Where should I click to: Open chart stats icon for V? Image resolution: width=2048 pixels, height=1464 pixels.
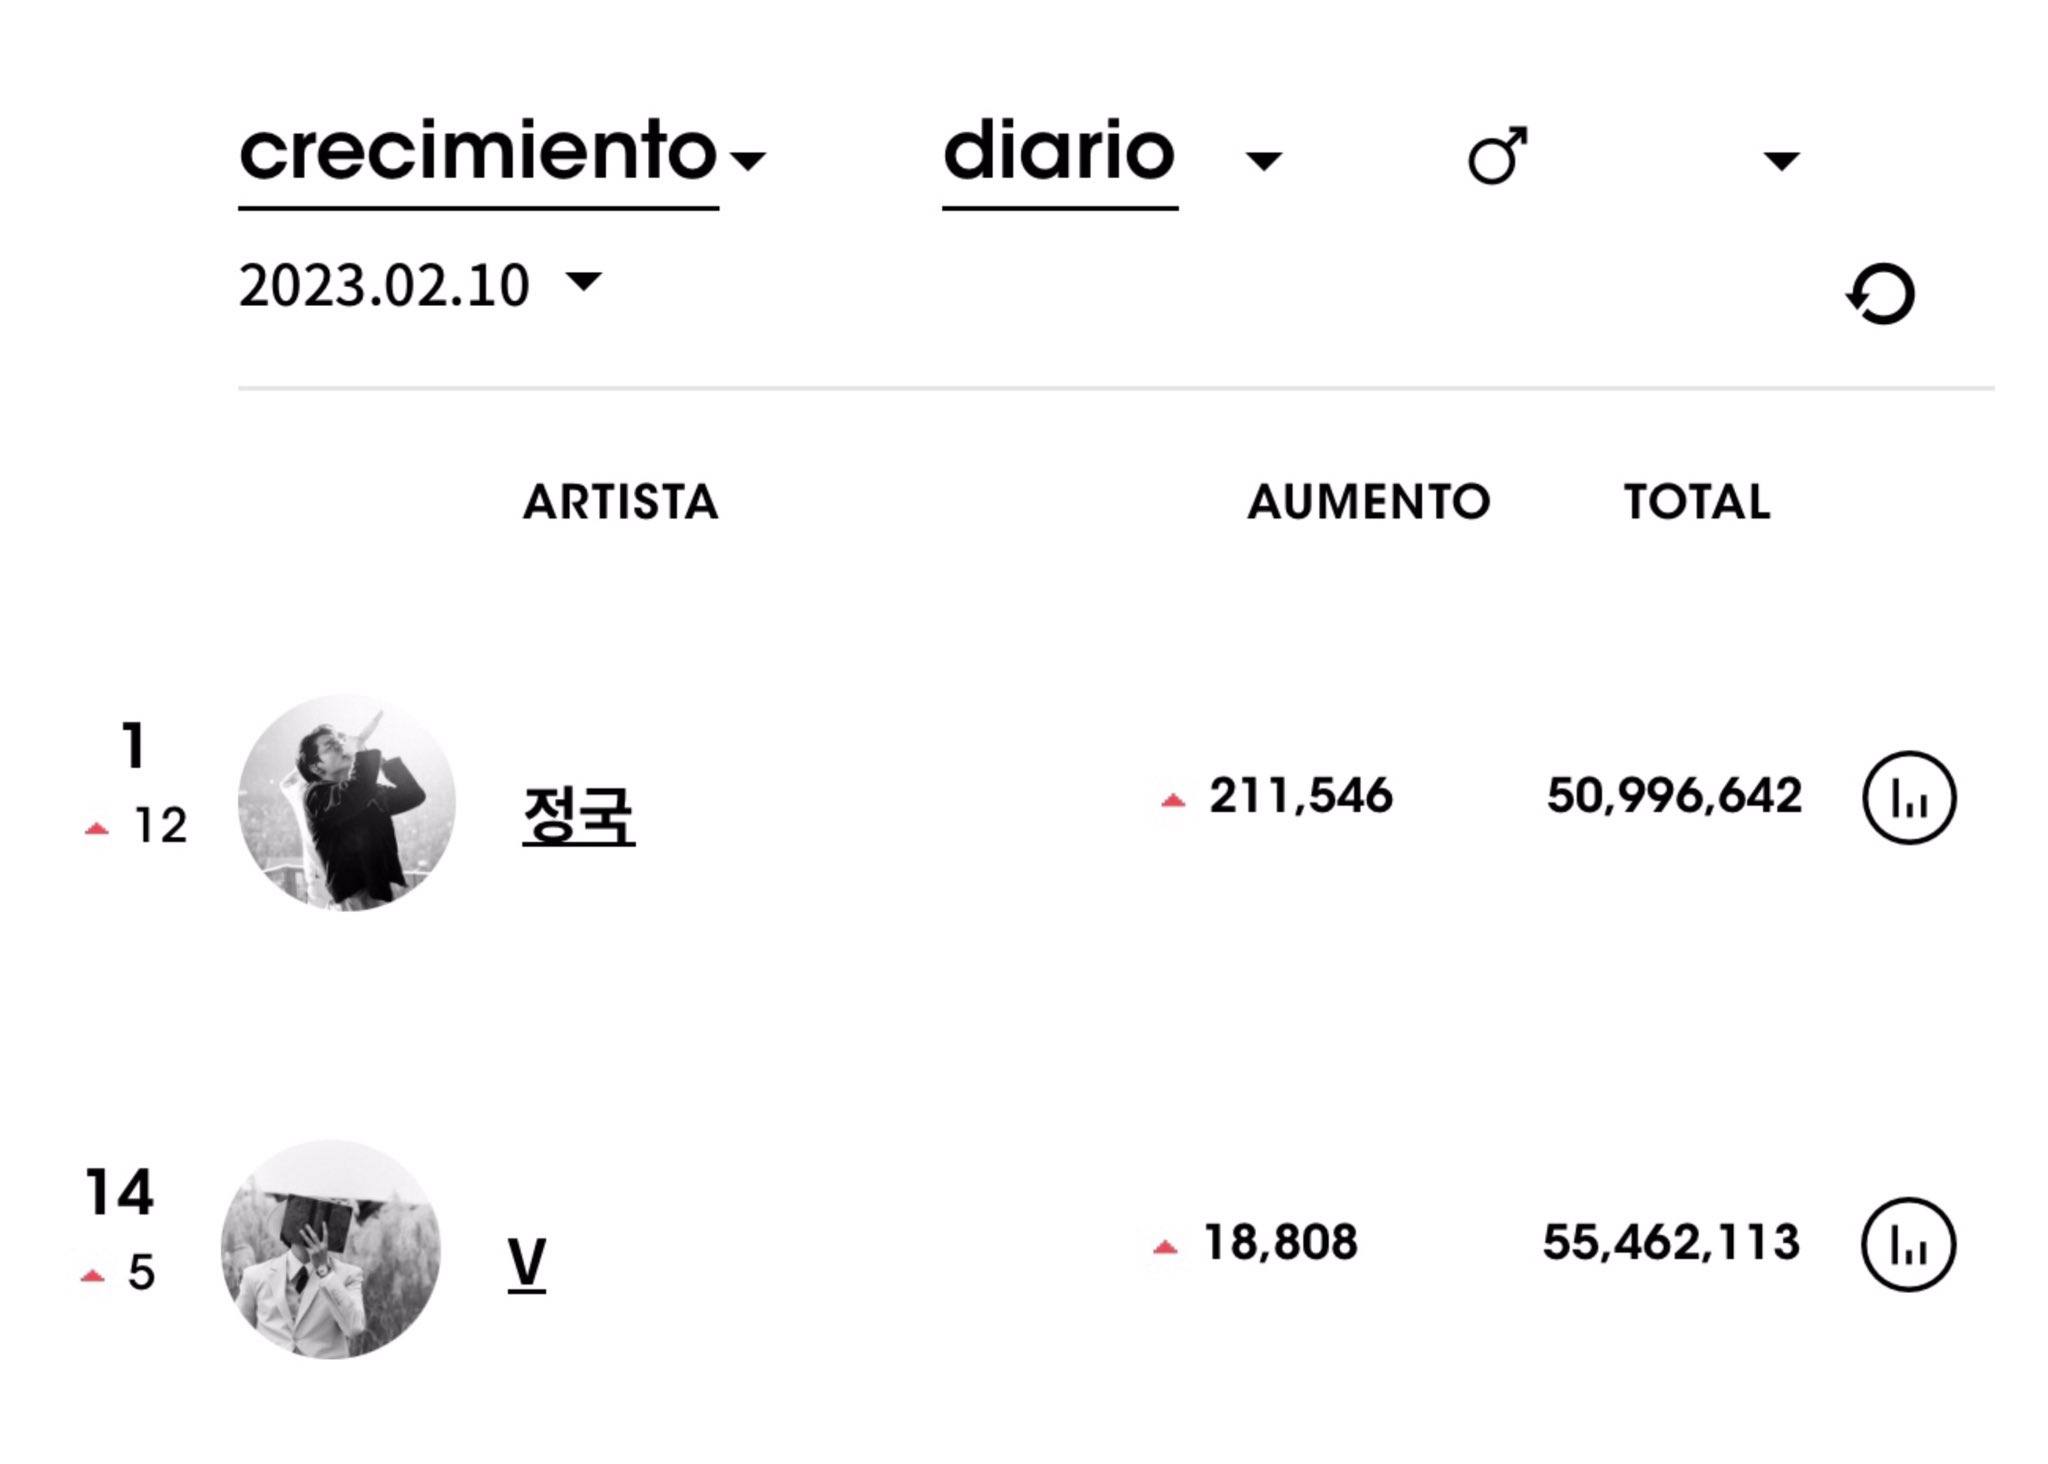(x=1907, y=1245)
